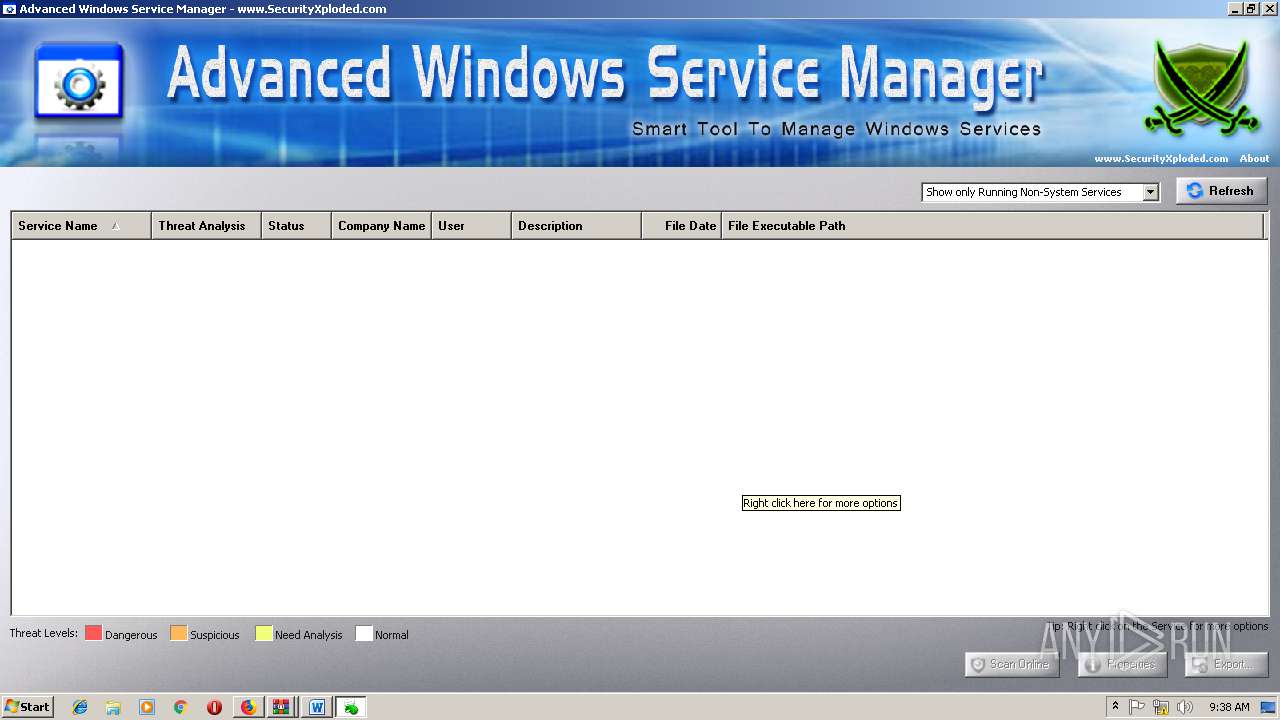Click the application title bar icon
The image size is (1280, 720).
(x=9, y=9)
